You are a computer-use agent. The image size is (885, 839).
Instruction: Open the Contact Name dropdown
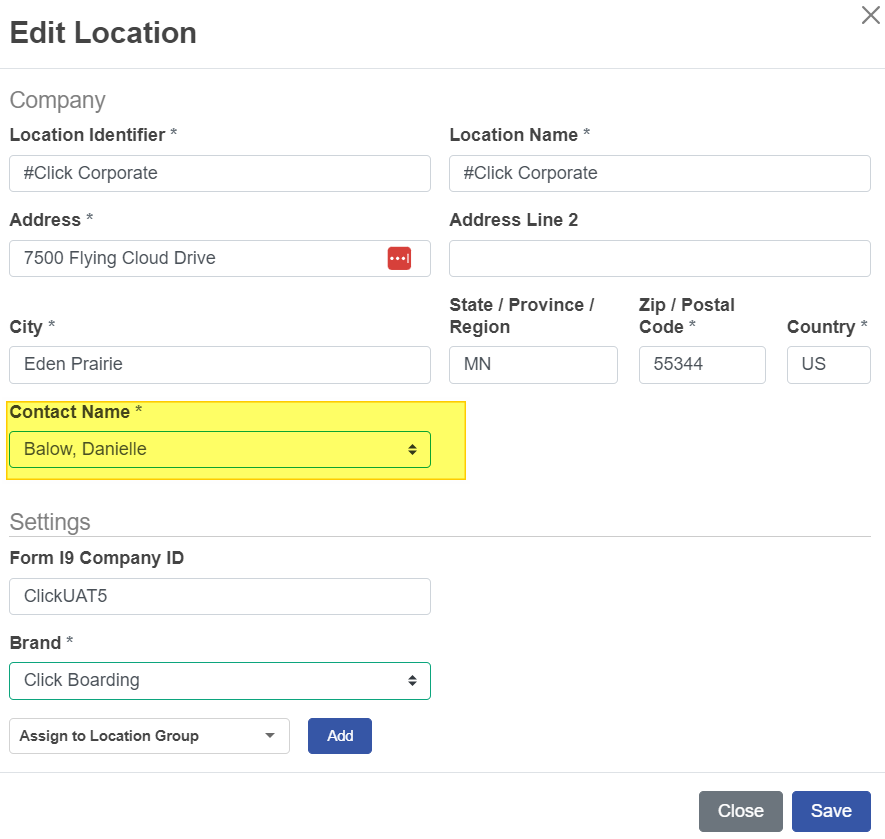tap(220, 450)
